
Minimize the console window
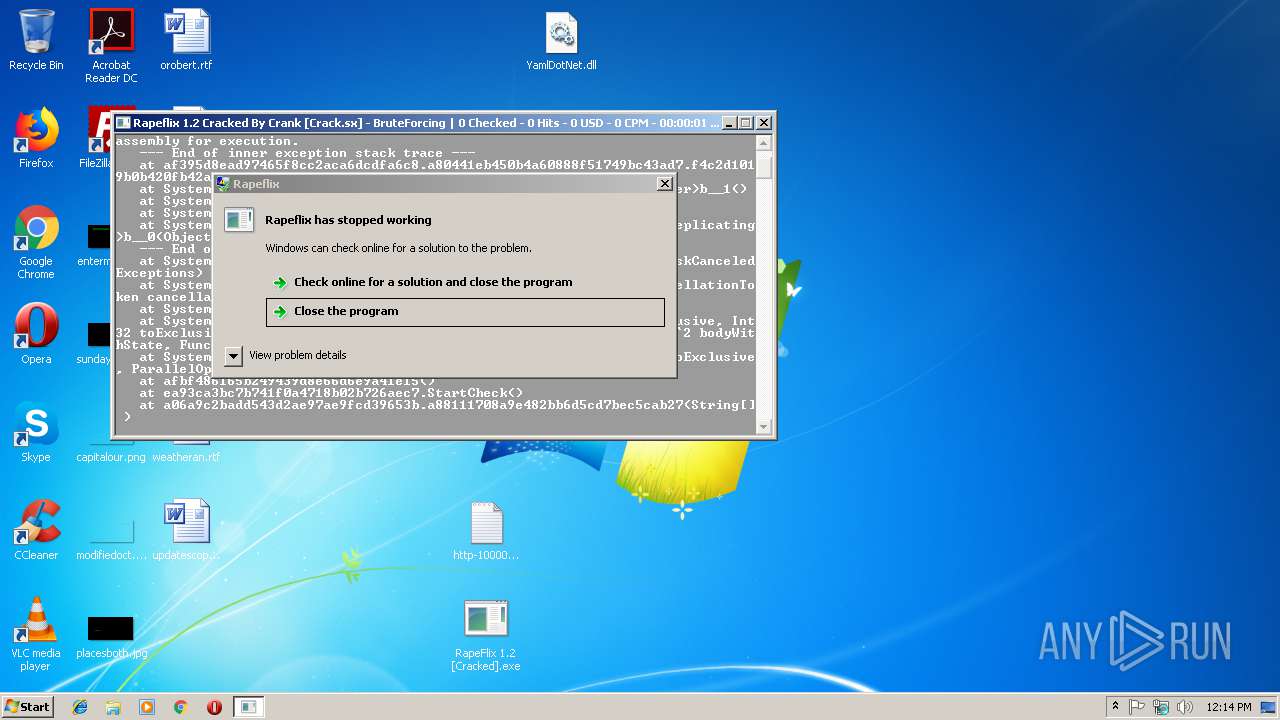pyautogui.click(x=728, y=123)
